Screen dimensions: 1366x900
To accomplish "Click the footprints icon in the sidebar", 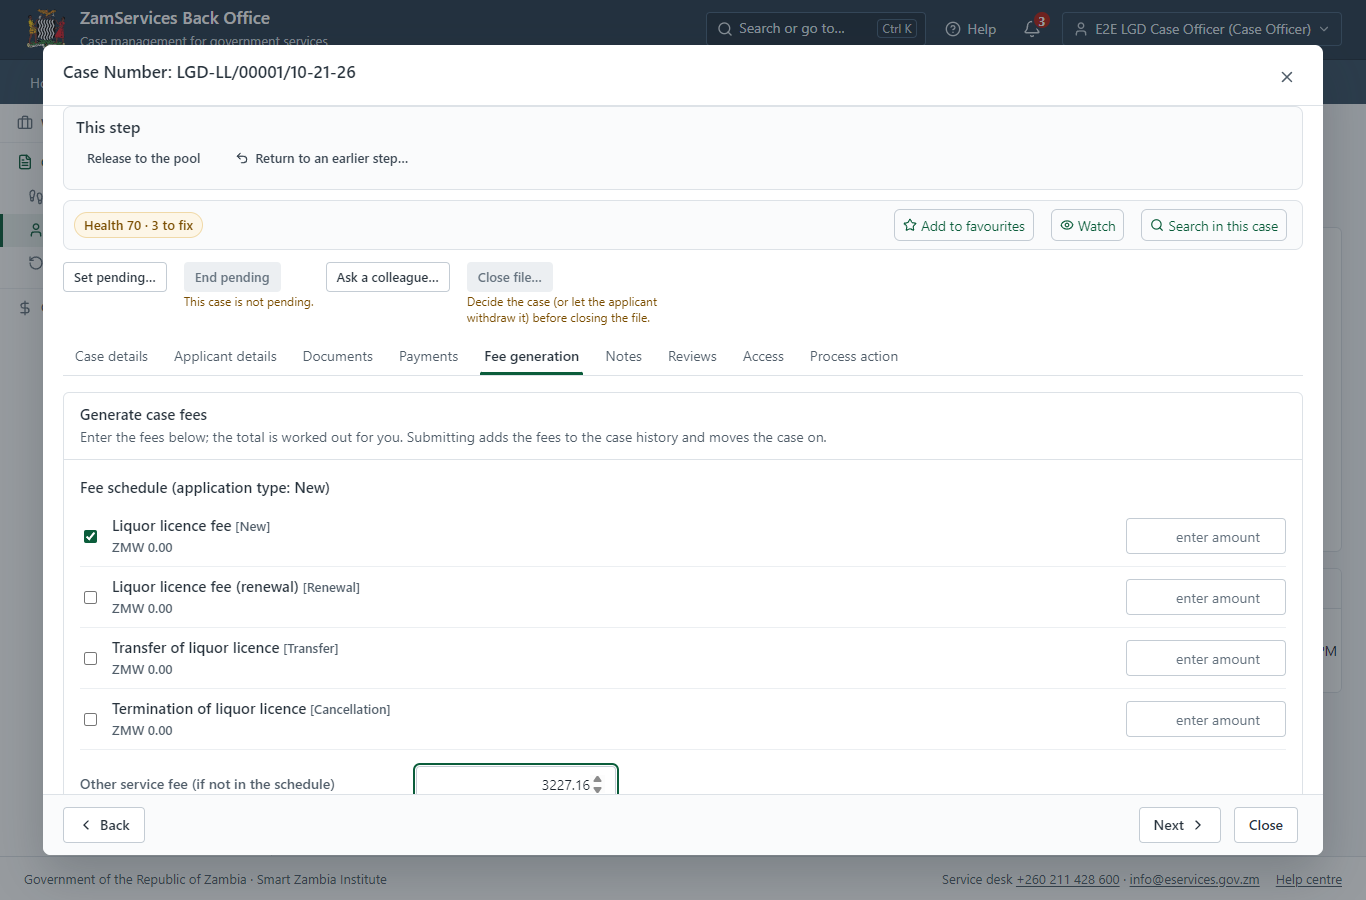I will coord(35,196).
